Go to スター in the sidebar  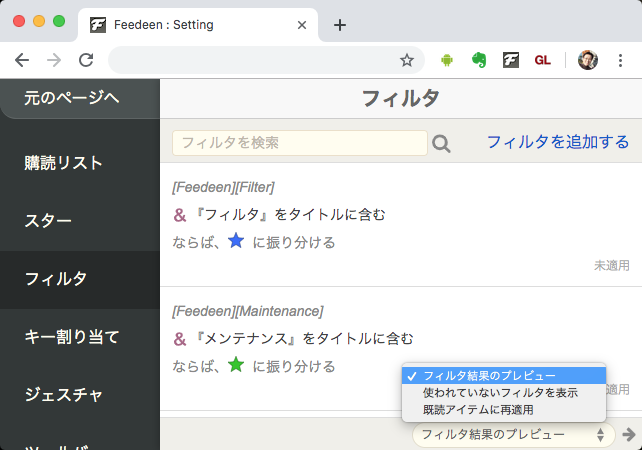(x=50, y=221)
